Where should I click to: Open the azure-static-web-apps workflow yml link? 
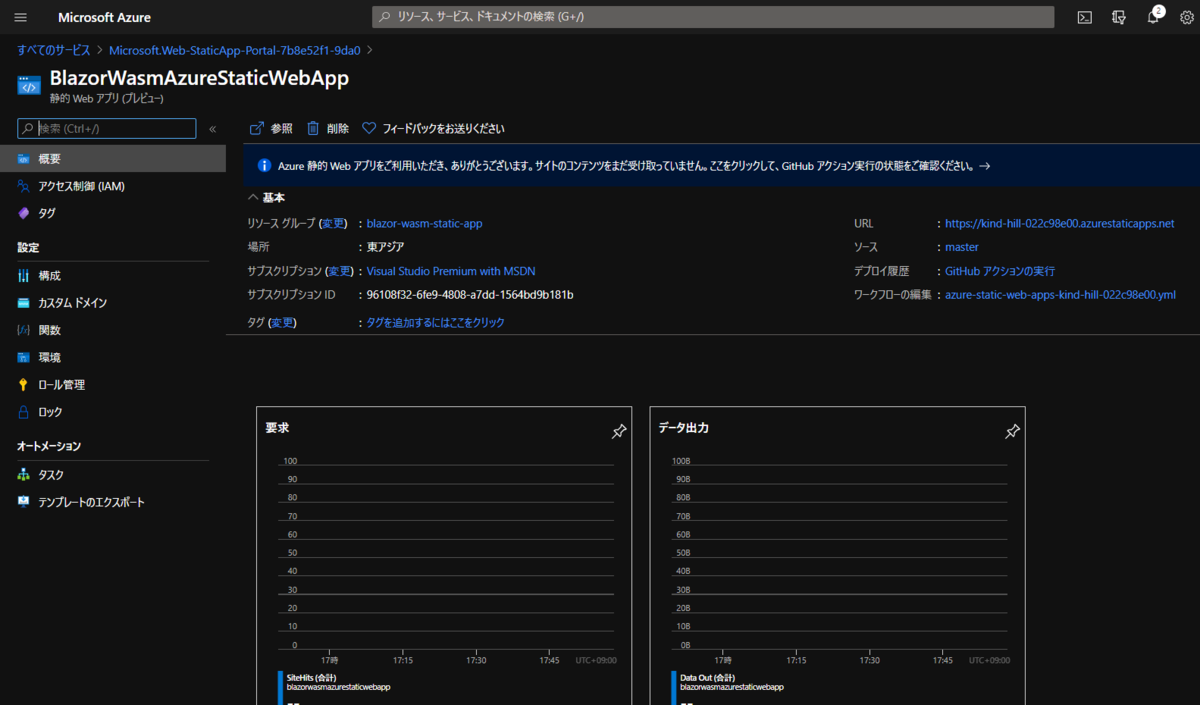pos(1060,295)
